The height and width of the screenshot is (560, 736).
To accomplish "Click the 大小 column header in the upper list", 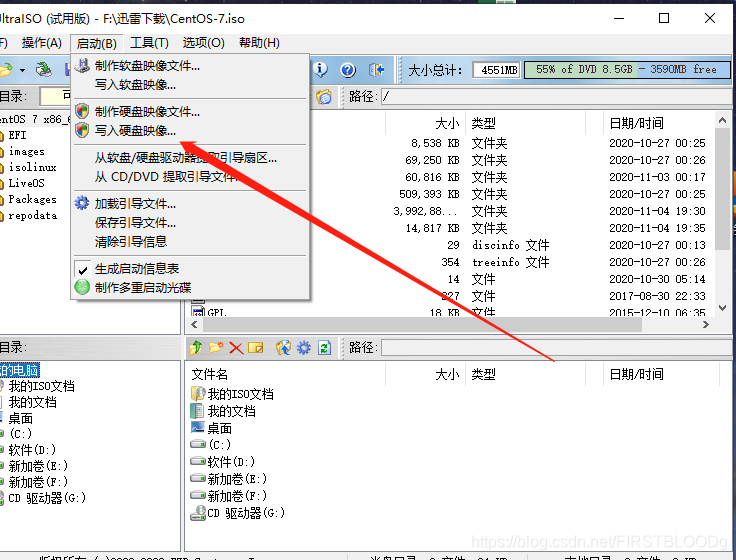I will (447, 123).
